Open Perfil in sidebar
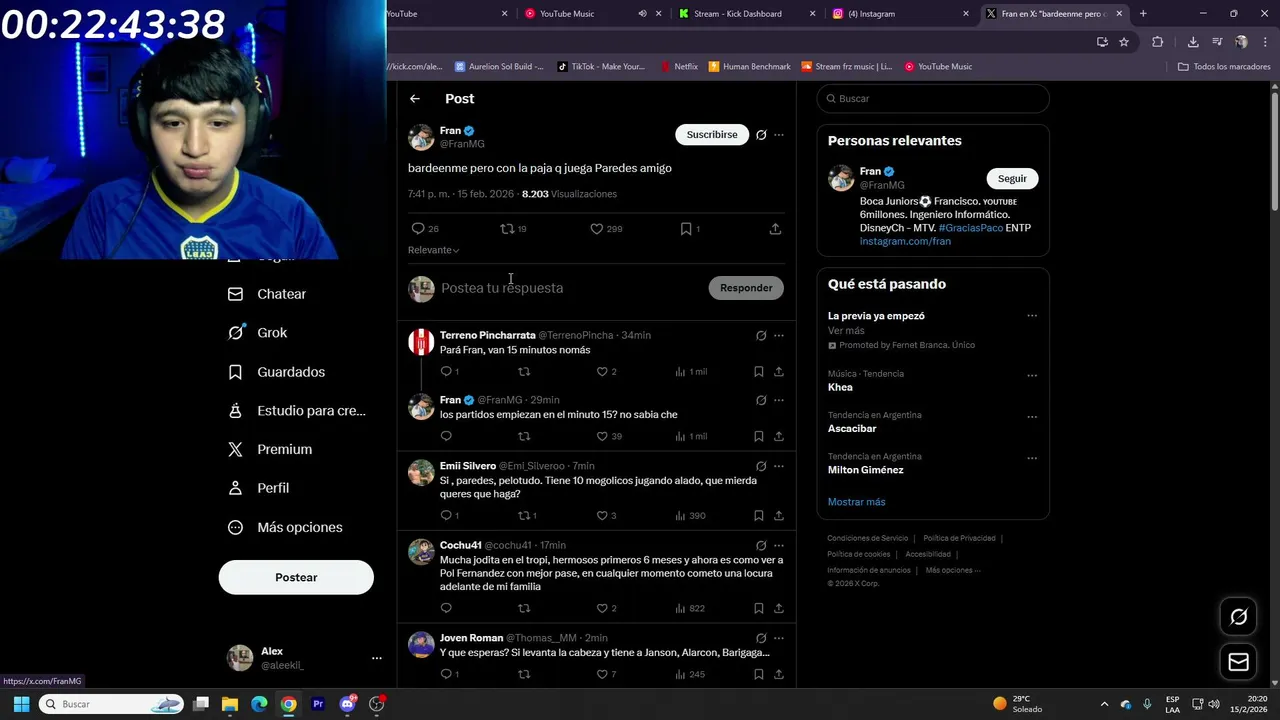This screenshot has width=1280, height=720. 258,488
